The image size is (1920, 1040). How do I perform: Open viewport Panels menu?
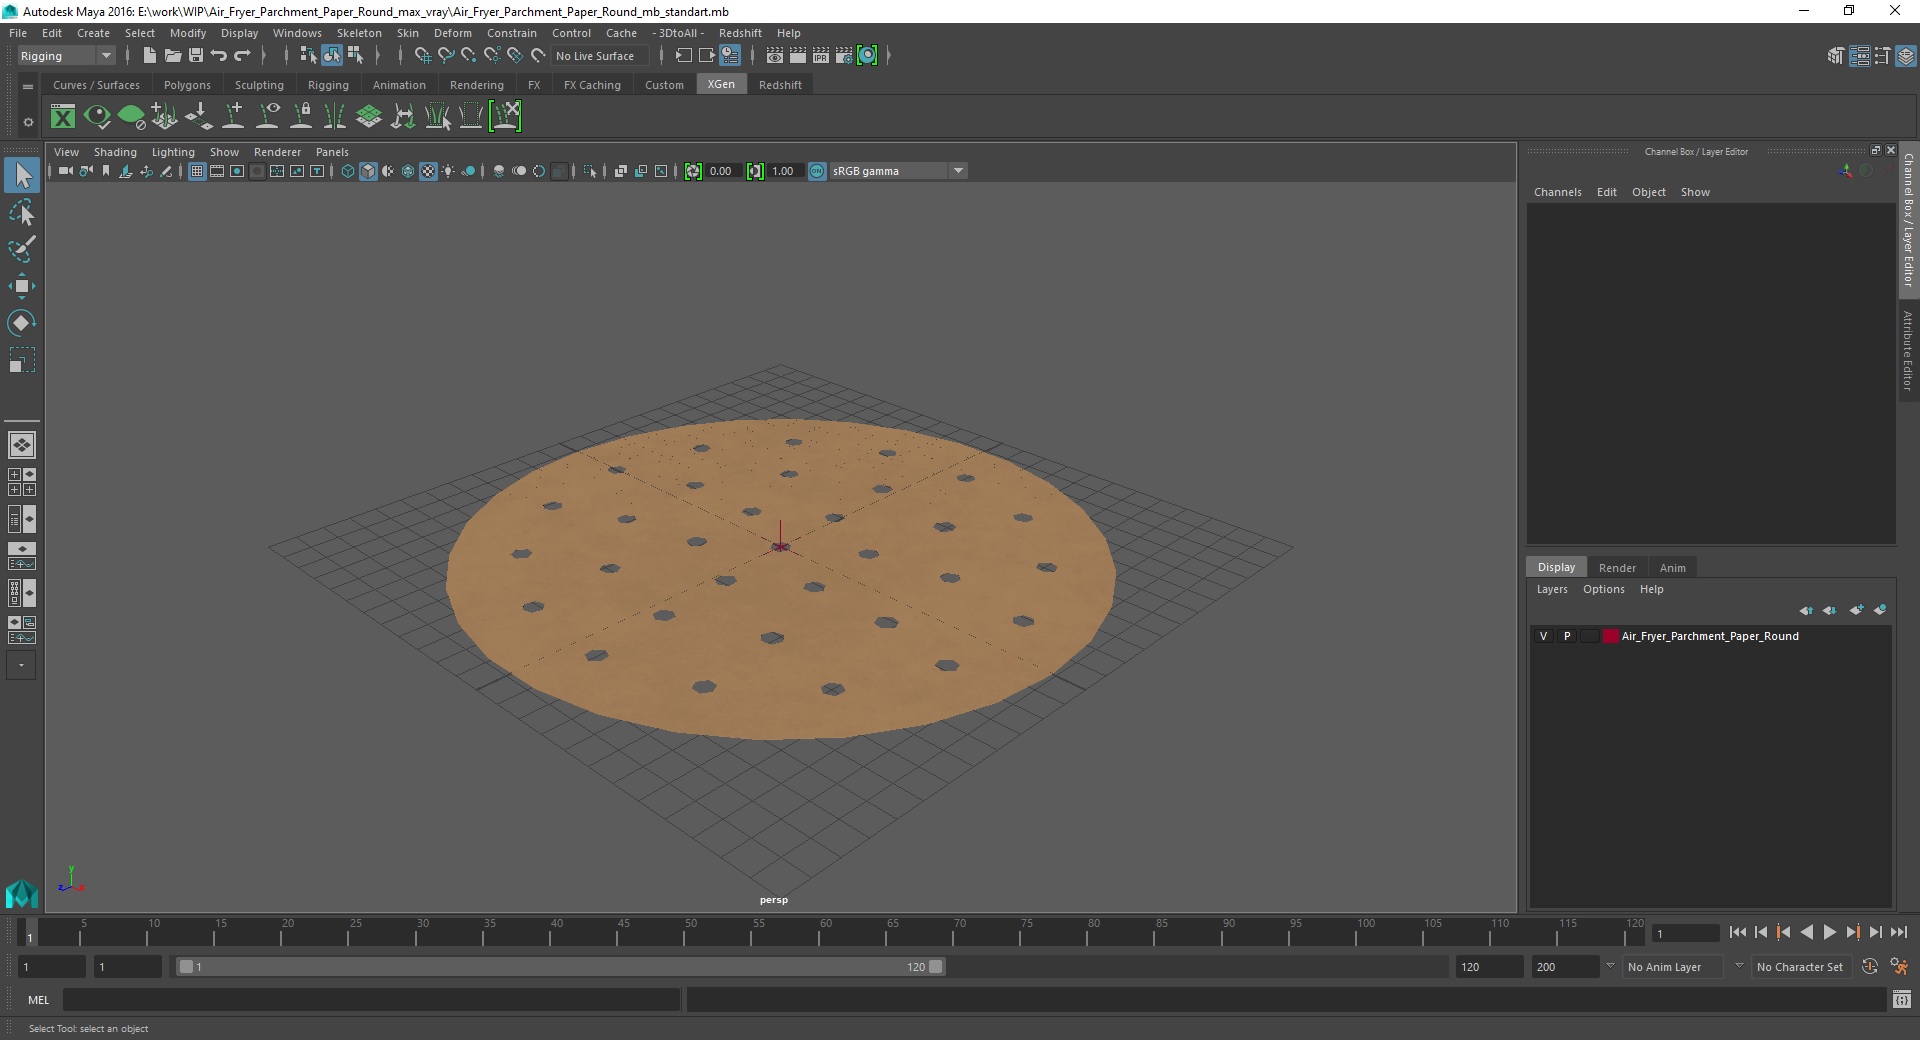[332, 152]
